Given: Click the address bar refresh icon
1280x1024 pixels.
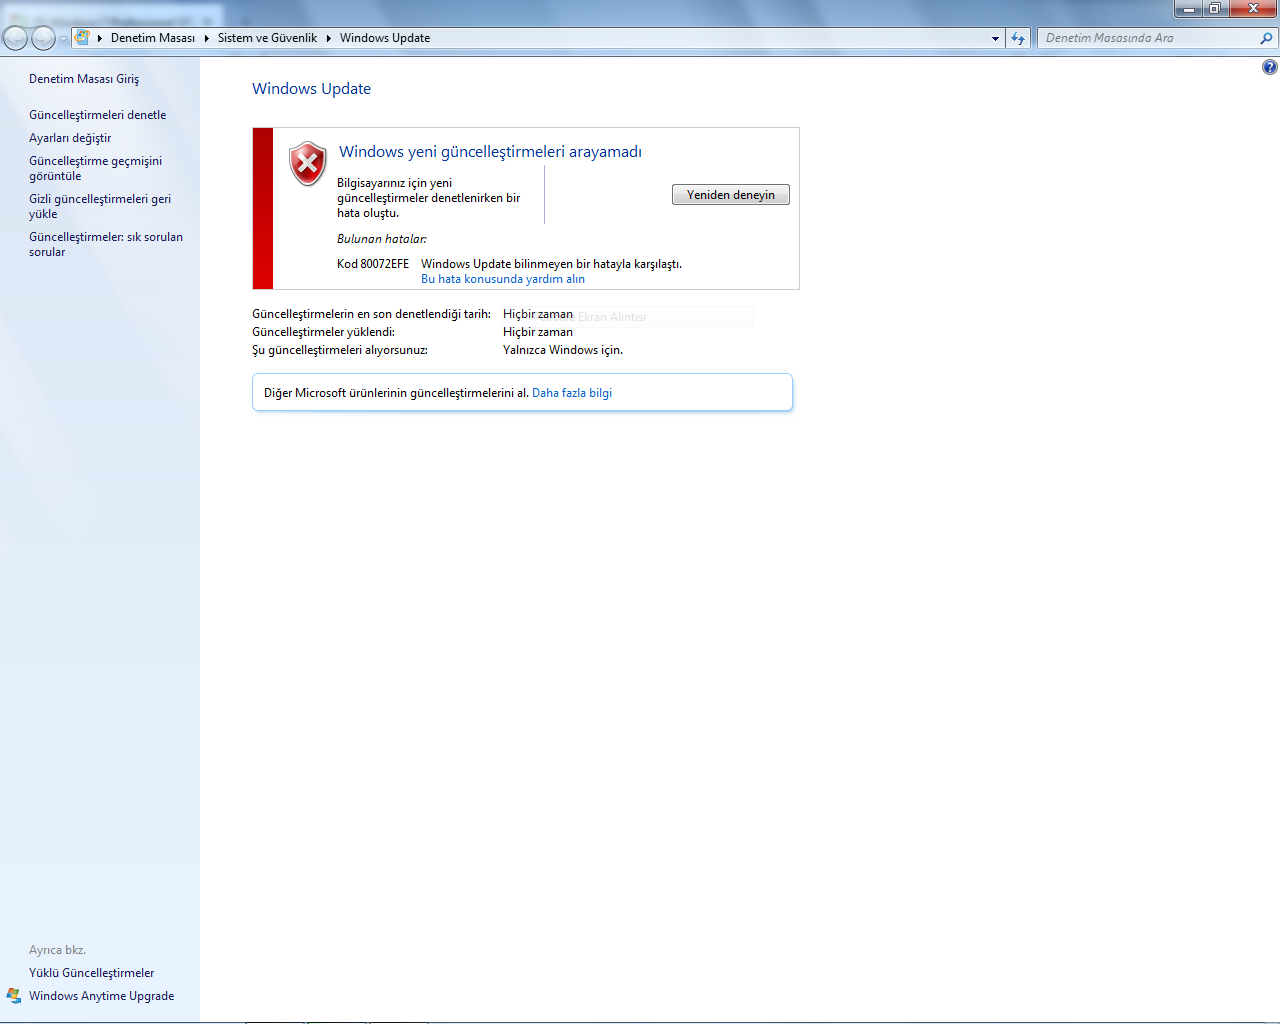Looking at the screenshot, I should [x=1018, y=38].
